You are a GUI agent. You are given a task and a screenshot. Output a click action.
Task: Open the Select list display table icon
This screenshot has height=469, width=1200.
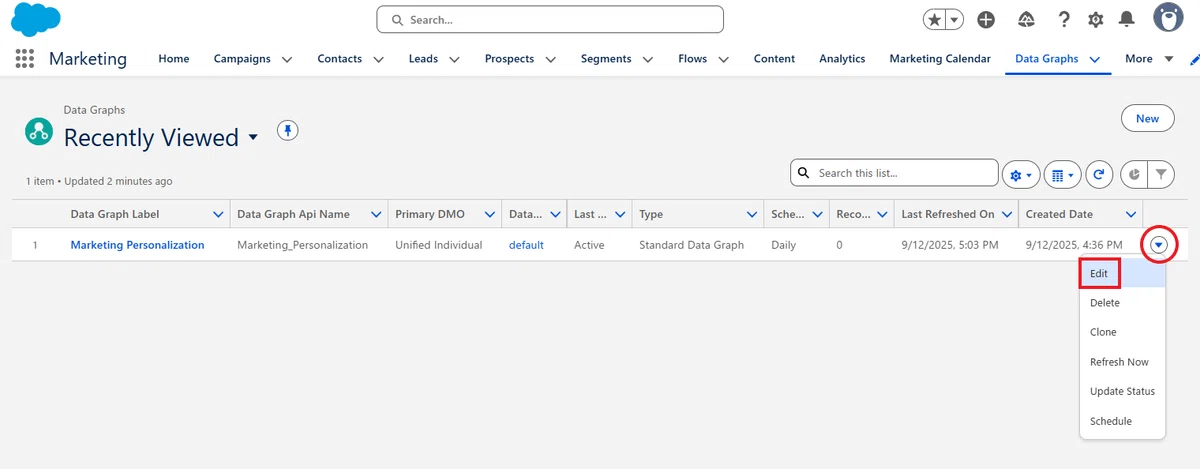pyautogui.click(x=1062, y=174)
